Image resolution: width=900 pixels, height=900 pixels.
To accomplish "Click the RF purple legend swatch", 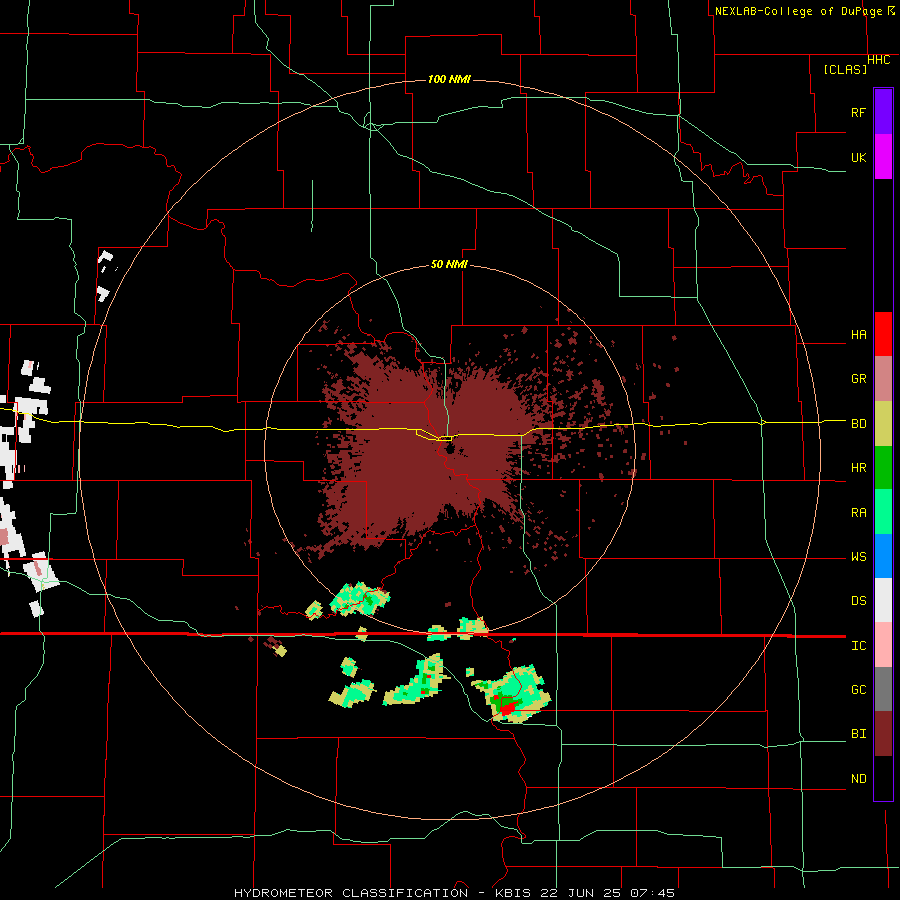I will tap(883, 112).
